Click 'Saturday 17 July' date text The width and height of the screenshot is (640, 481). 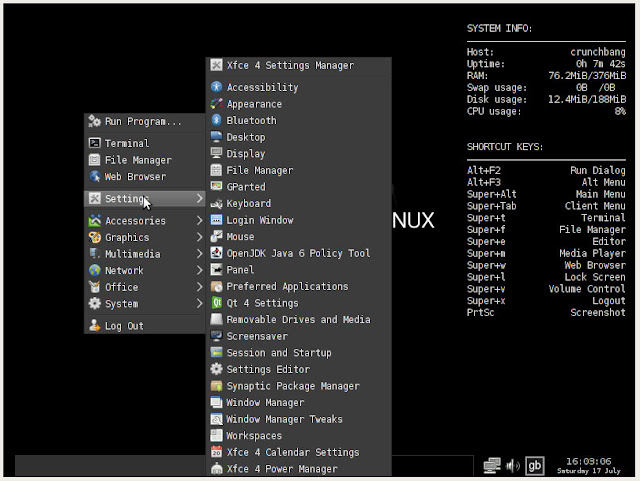pyautogui.click(x=589, y=471)
